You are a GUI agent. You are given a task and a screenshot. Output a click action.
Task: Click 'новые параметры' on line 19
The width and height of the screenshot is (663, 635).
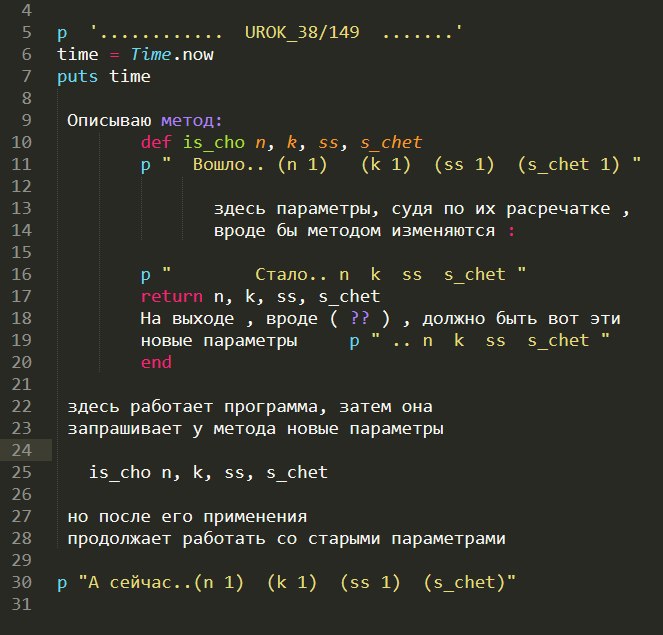[x=219, y=341]
